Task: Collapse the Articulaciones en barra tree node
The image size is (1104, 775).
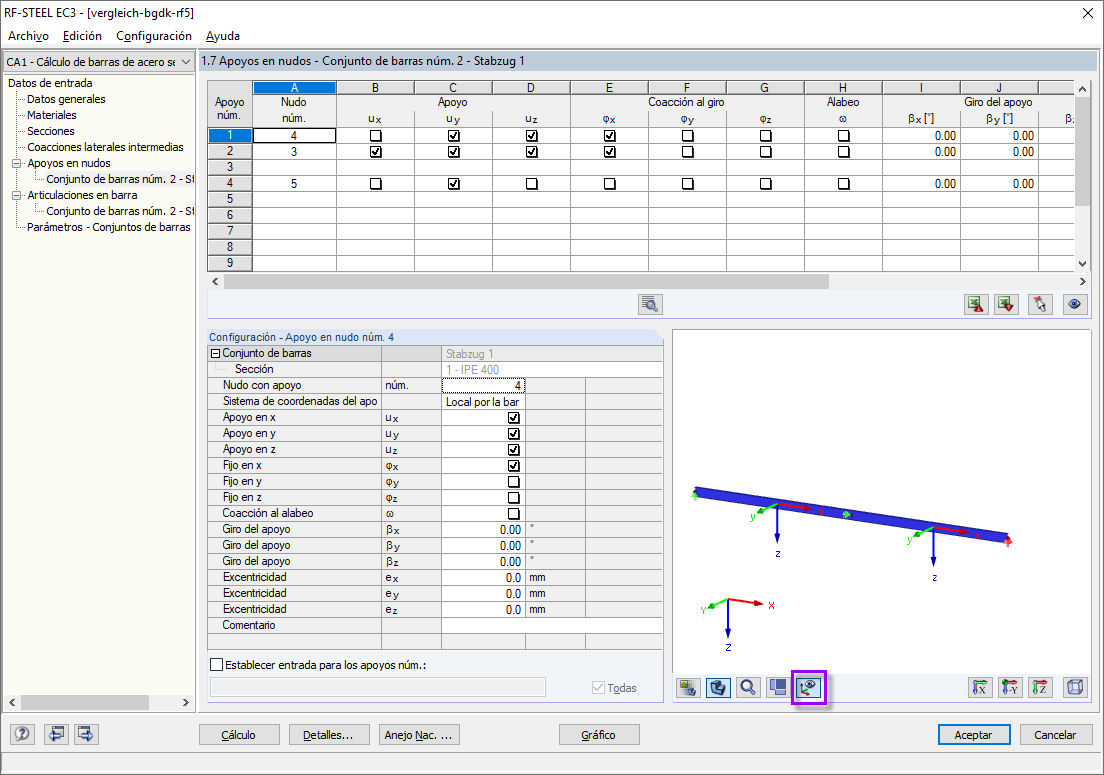Action: 17,195
